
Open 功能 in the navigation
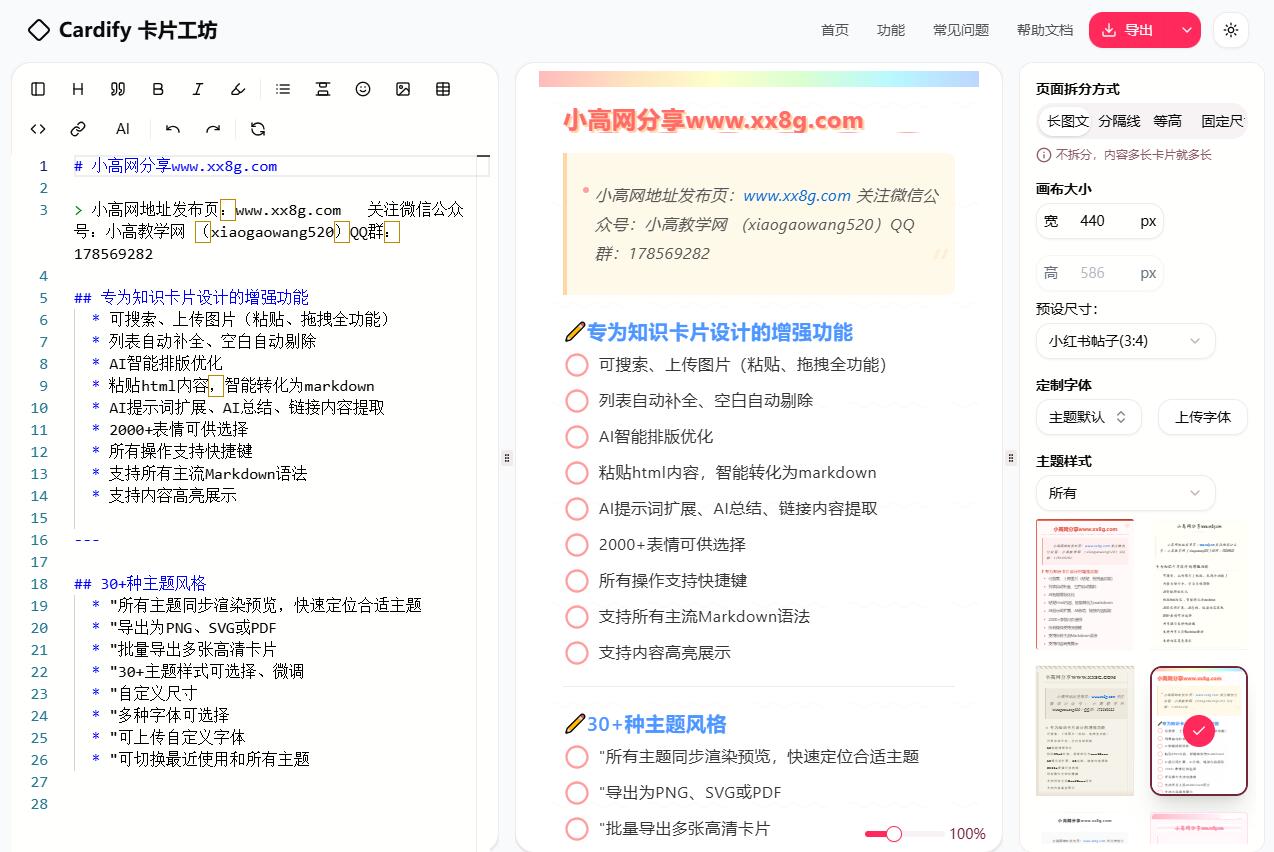(891, 30)
